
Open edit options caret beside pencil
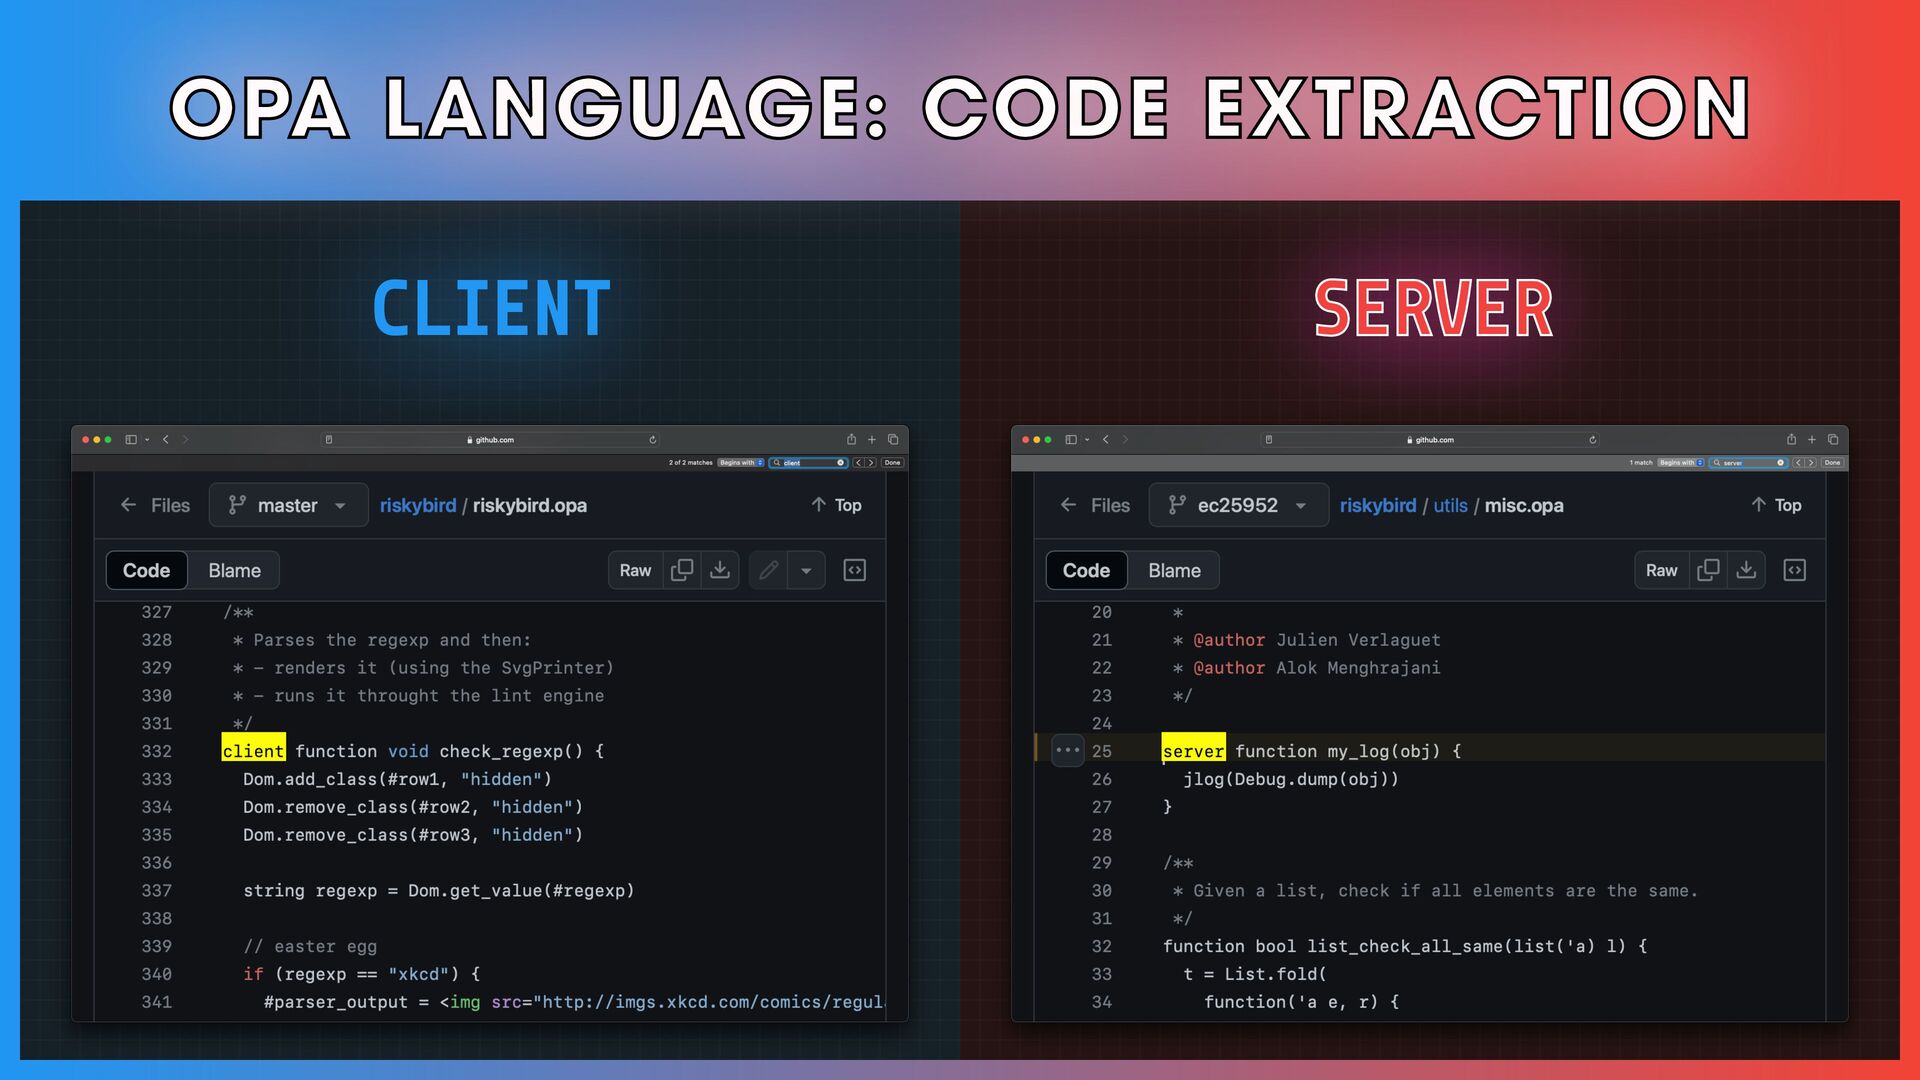pos(806,570)
